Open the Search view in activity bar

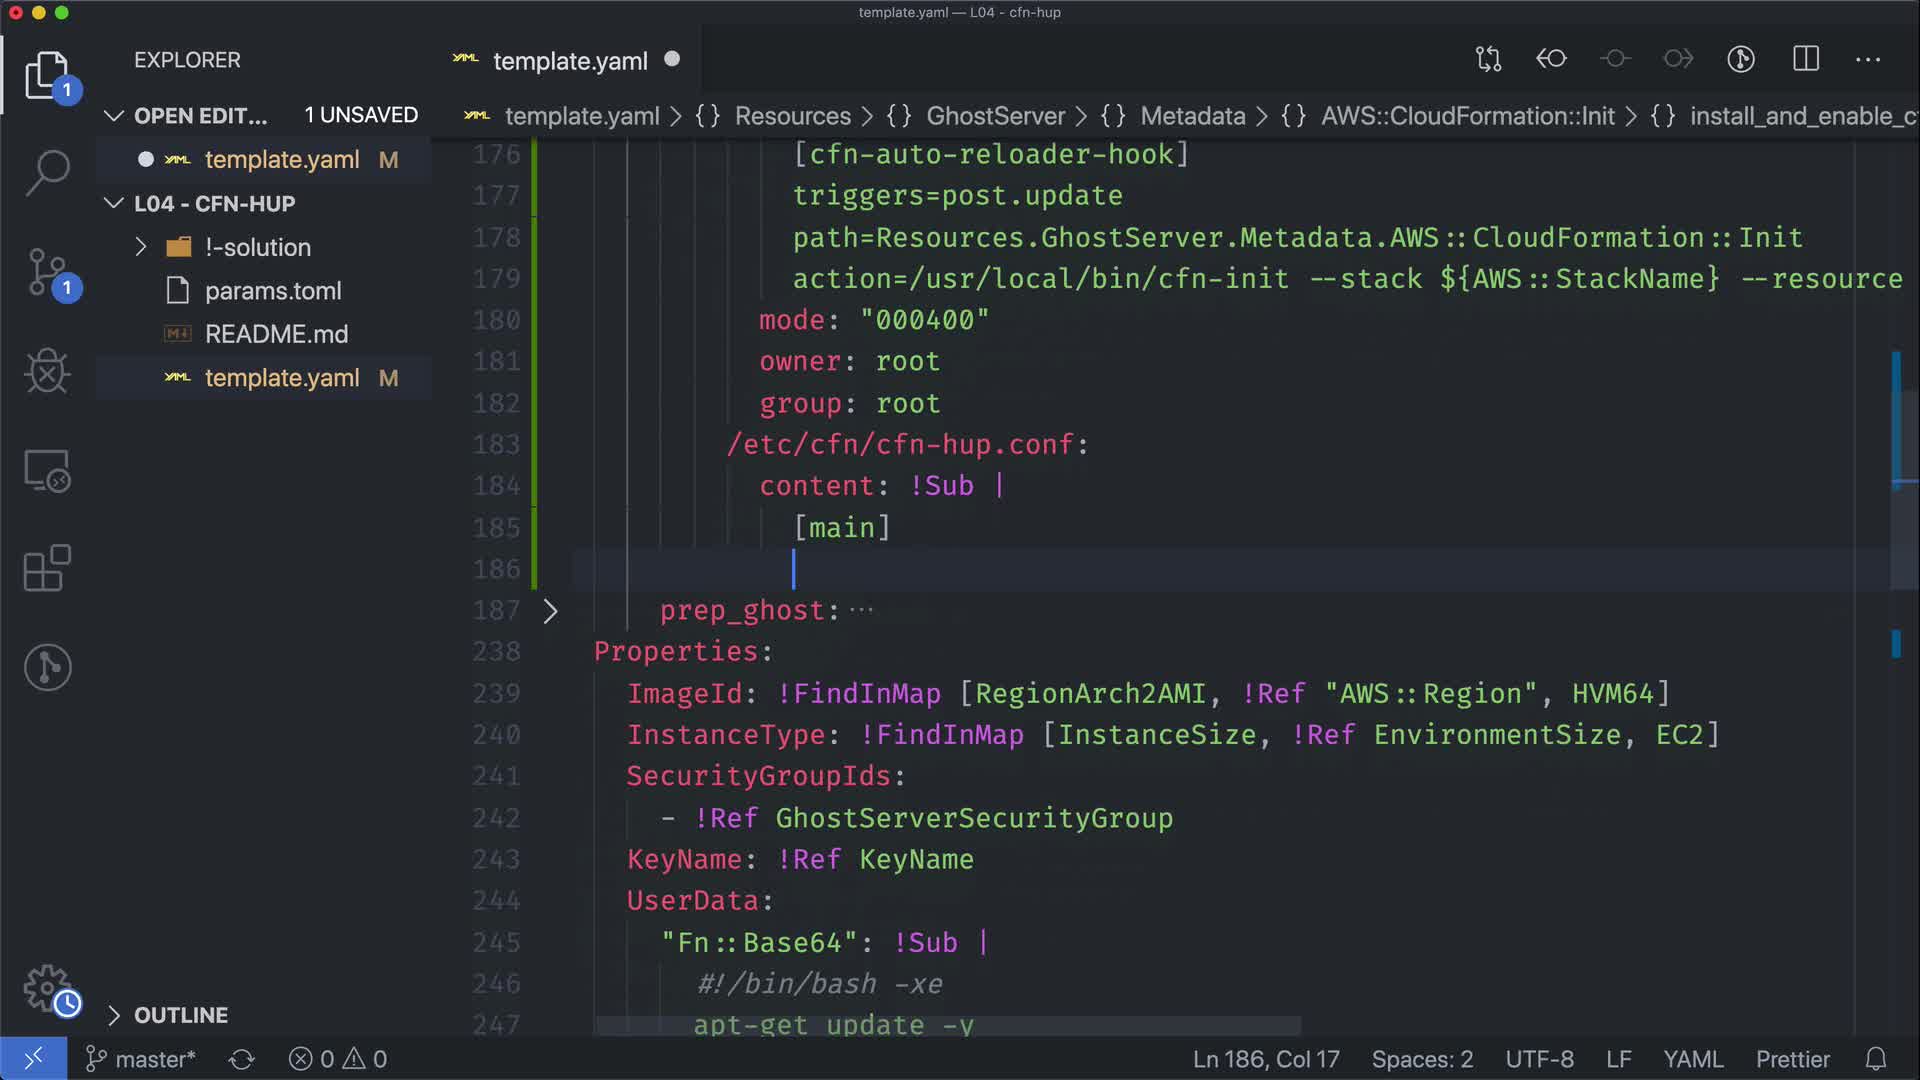coord(47,172)
